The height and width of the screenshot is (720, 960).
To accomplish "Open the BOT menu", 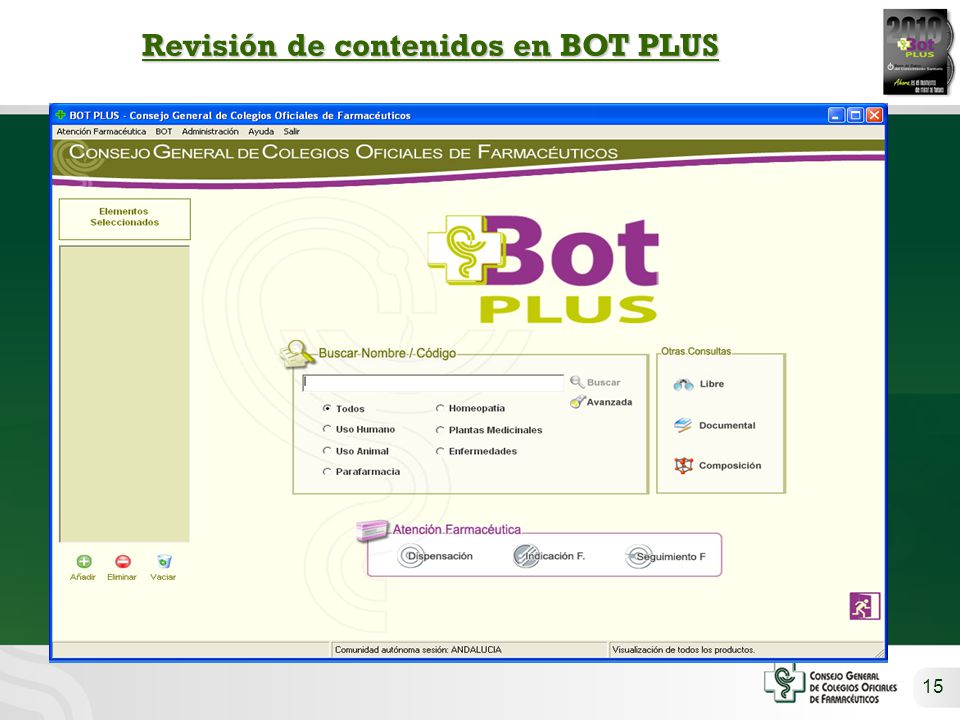I will (163, 132).
